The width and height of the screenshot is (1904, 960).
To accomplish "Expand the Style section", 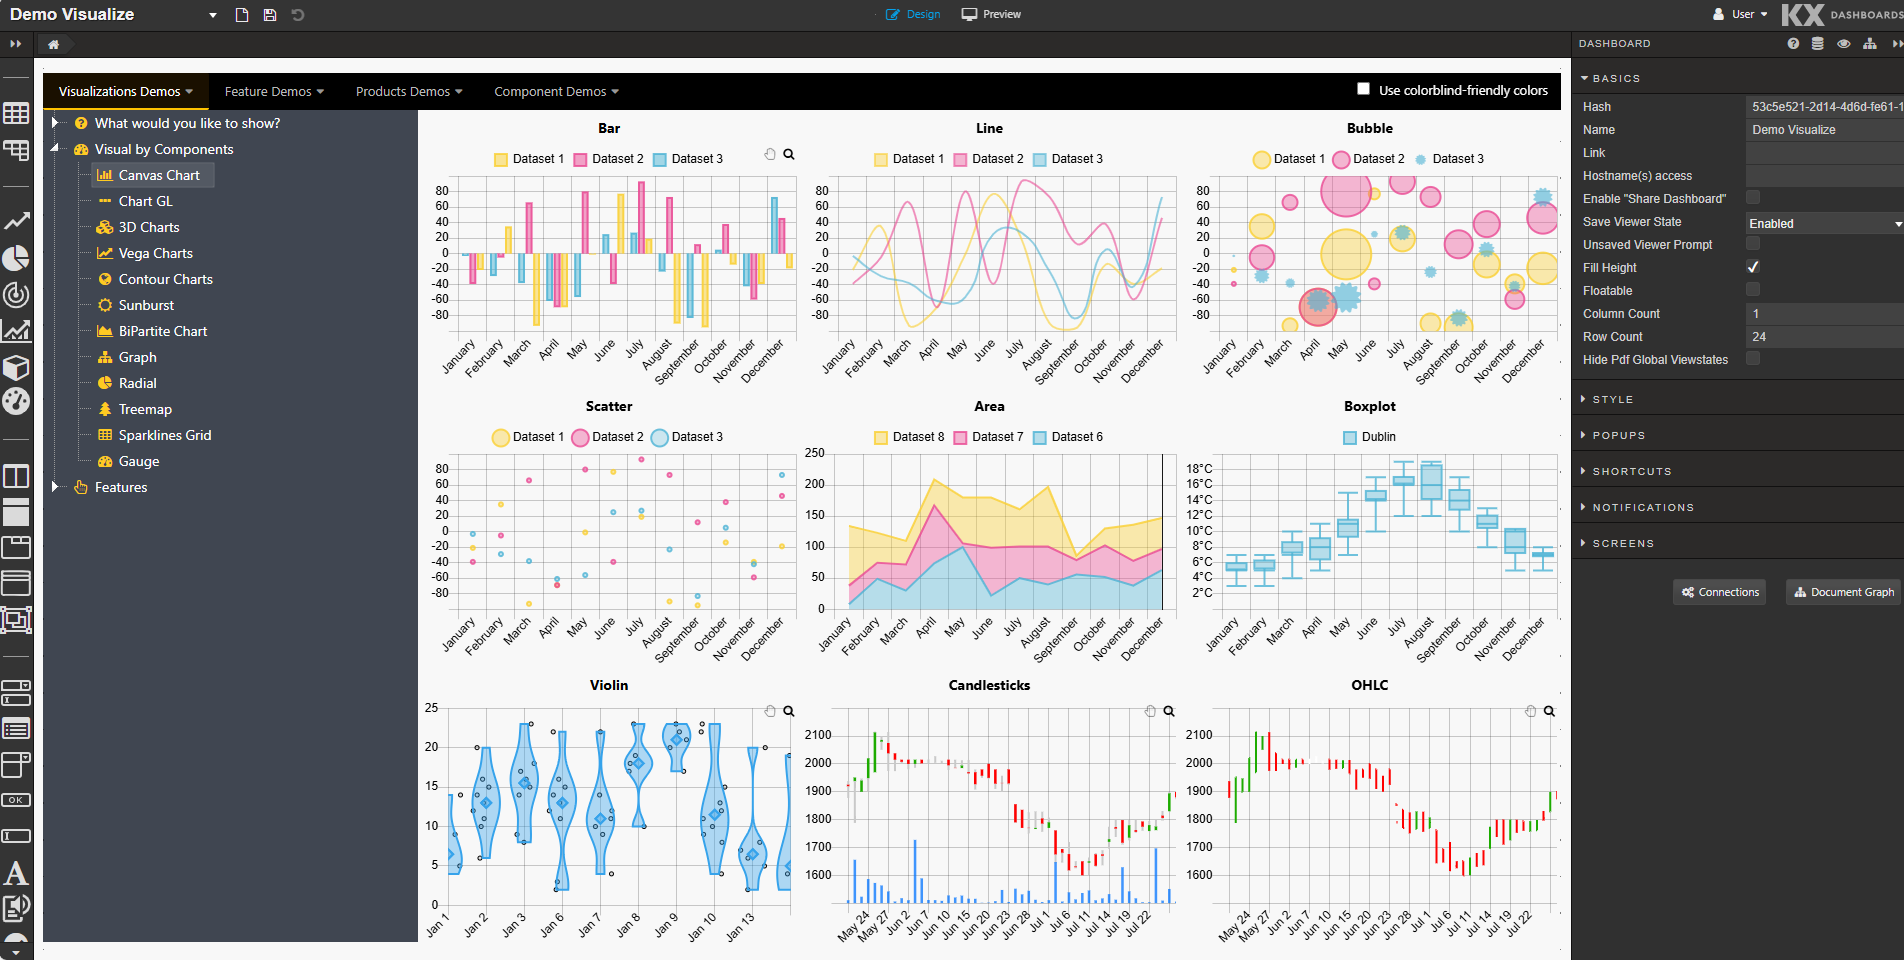I will click(x=1612, y=399).
